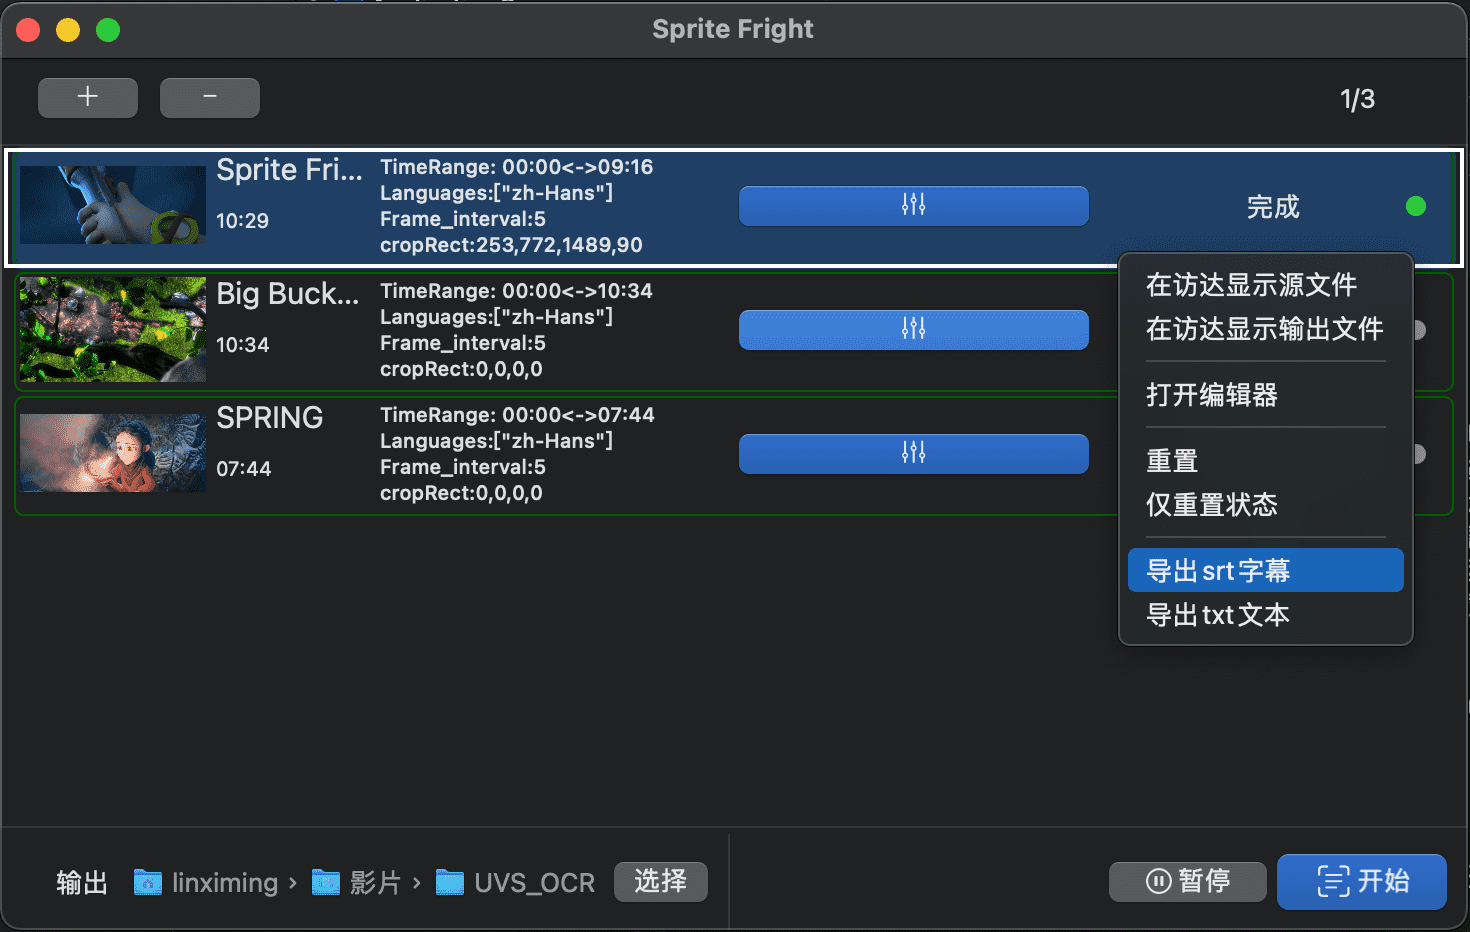
Task: Click the 暂停 pause button
Action: [1188, 881]
